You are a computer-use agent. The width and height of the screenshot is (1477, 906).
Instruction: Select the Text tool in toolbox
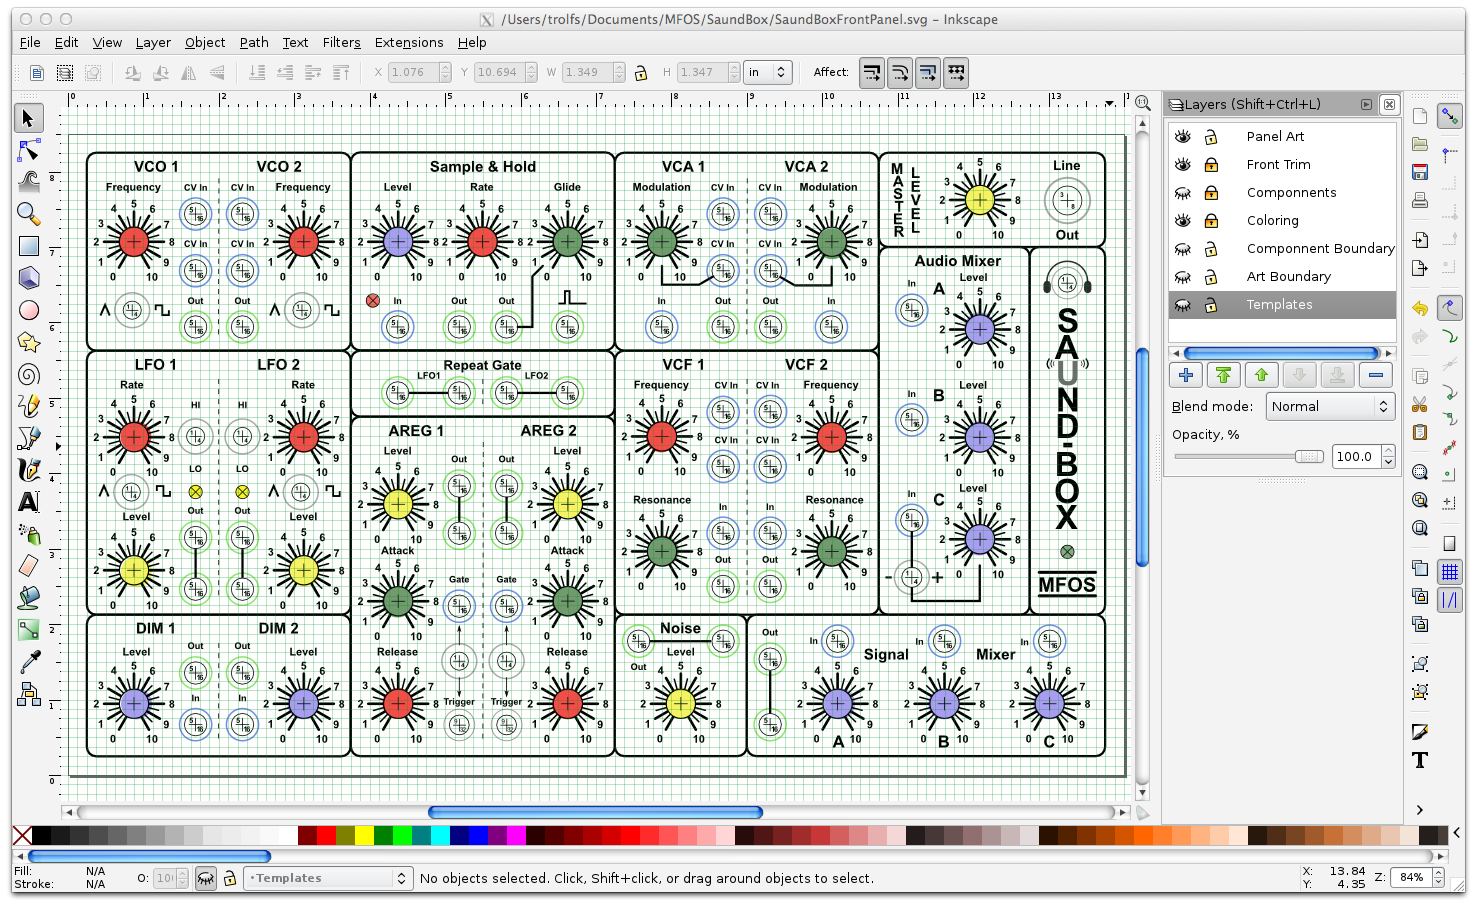[28, 502]
